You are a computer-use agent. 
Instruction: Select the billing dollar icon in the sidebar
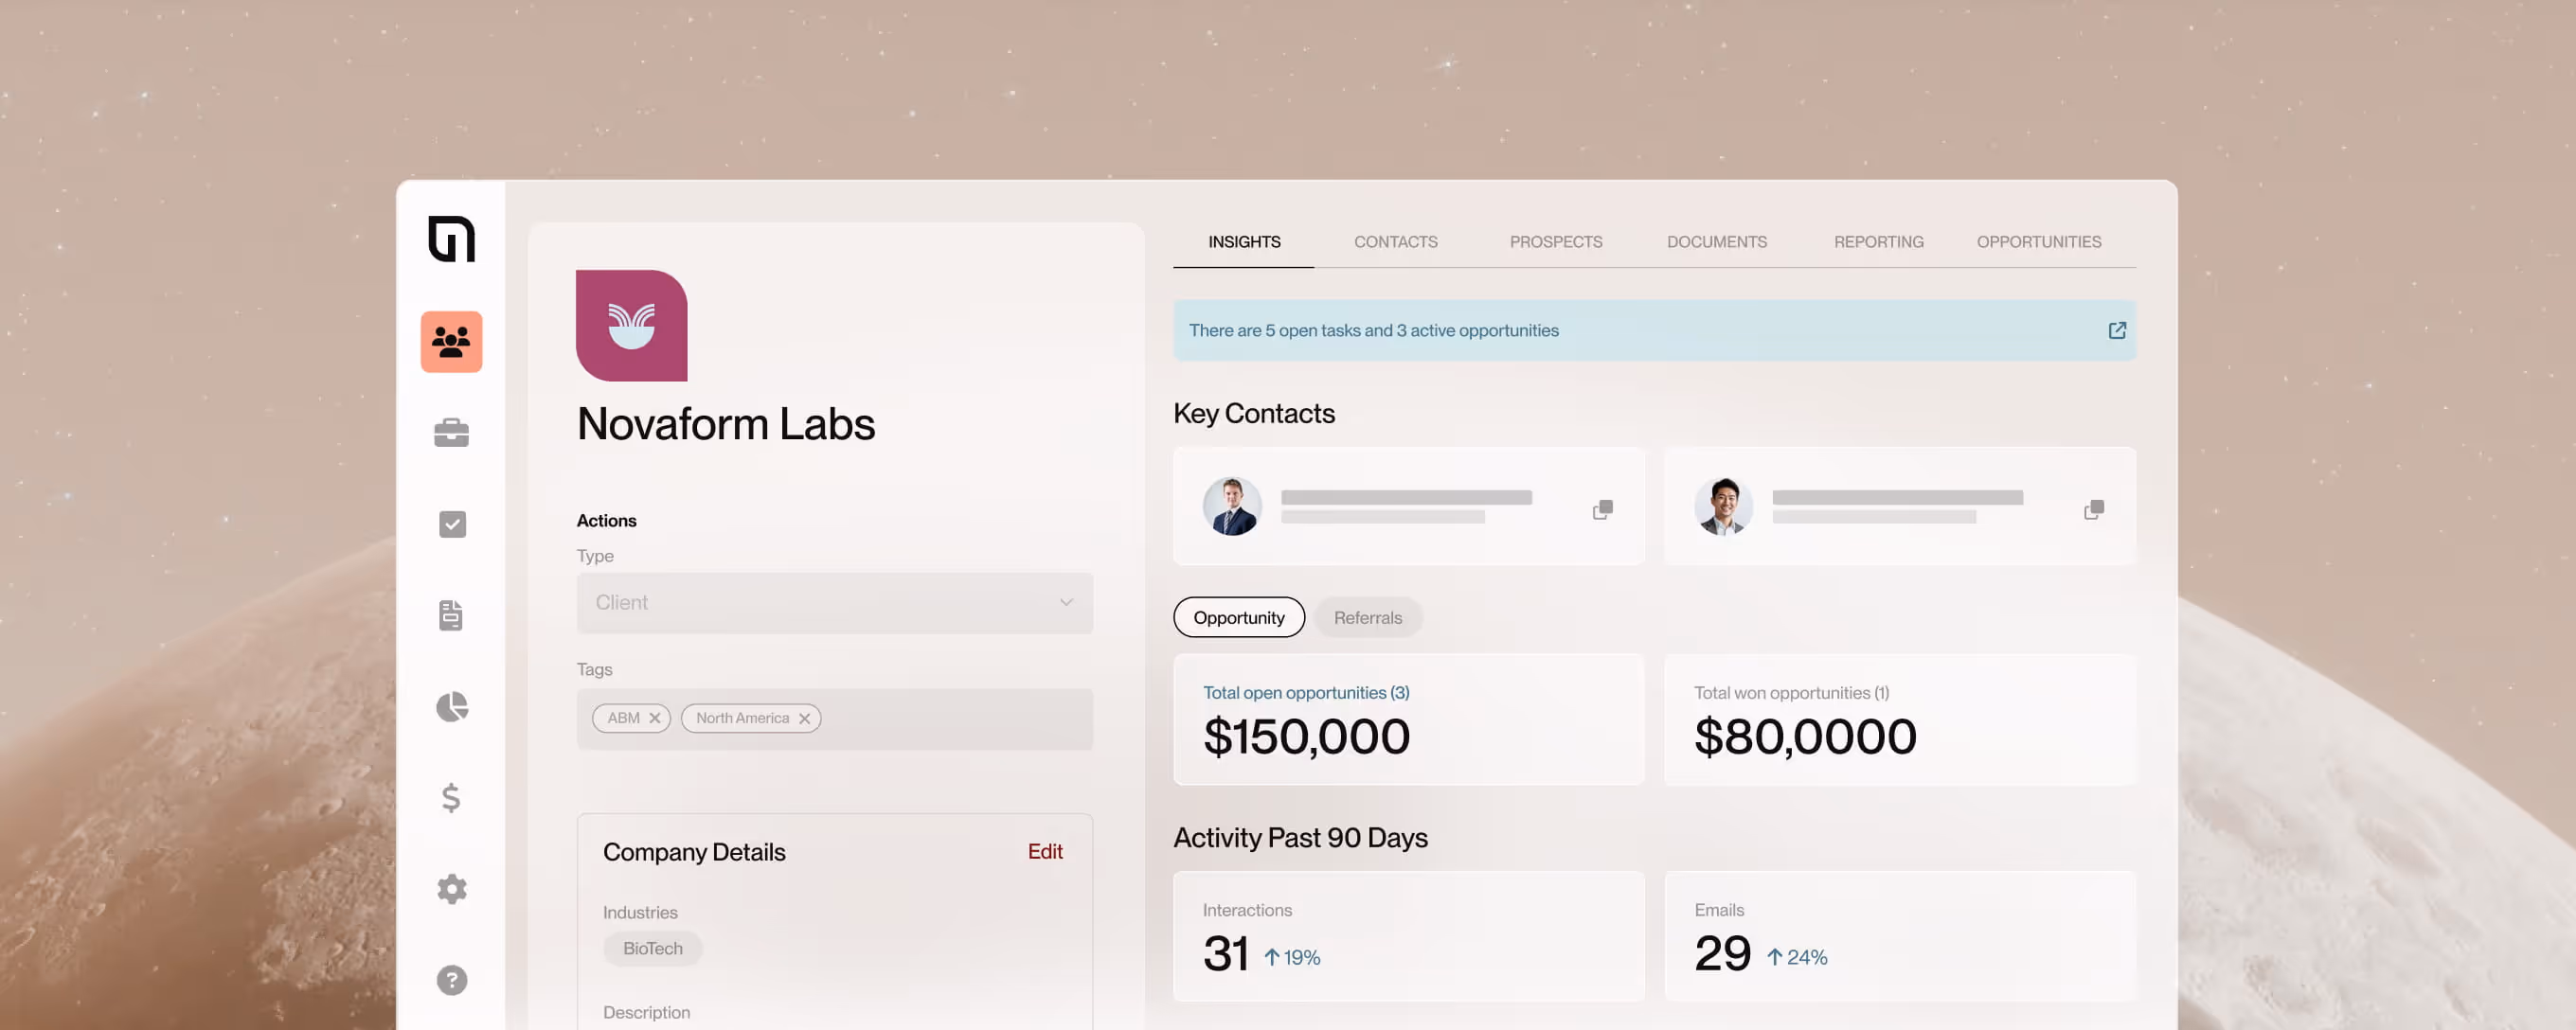(452, 797)
